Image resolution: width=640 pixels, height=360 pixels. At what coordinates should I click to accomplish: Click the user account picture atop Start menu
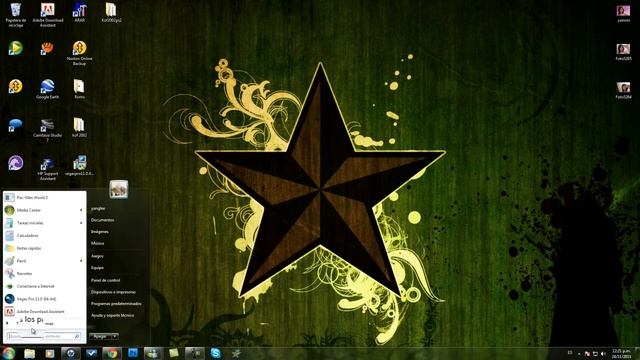(x=119, y=189)
